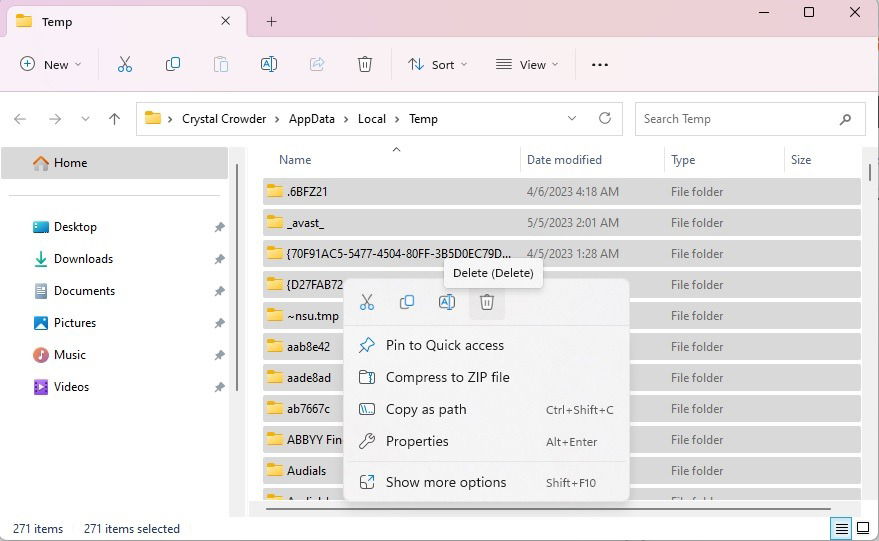Click Copy icon in the context menu
Screen dimensions: 879x541
click(407, 302)
